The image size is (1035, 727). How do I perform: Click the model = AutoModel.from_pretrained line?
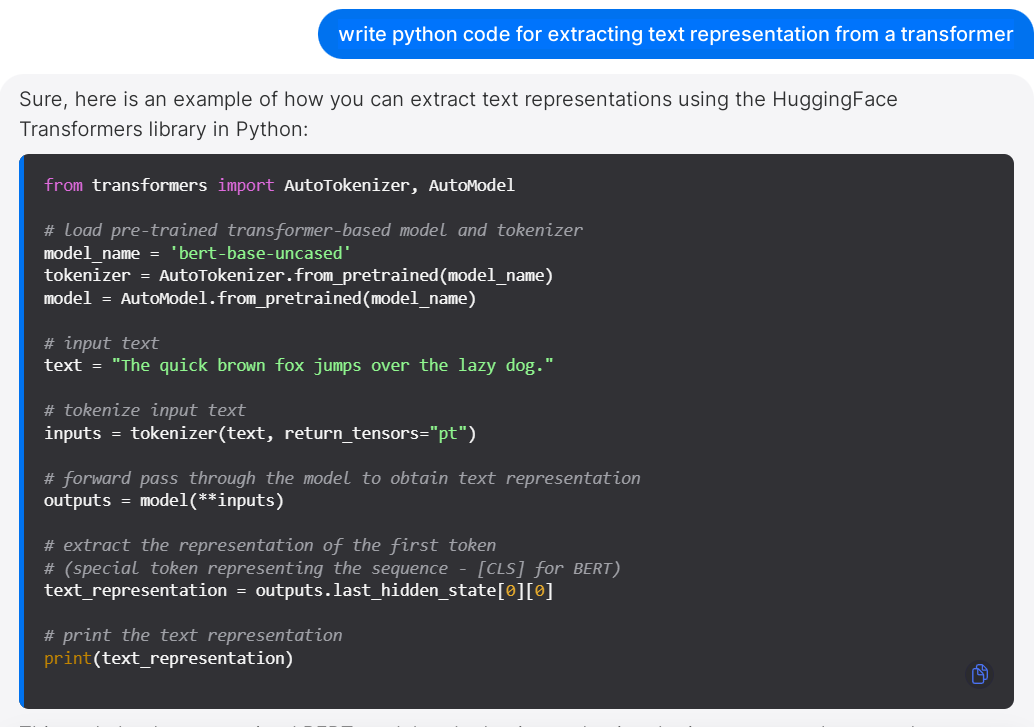point(260,298)
